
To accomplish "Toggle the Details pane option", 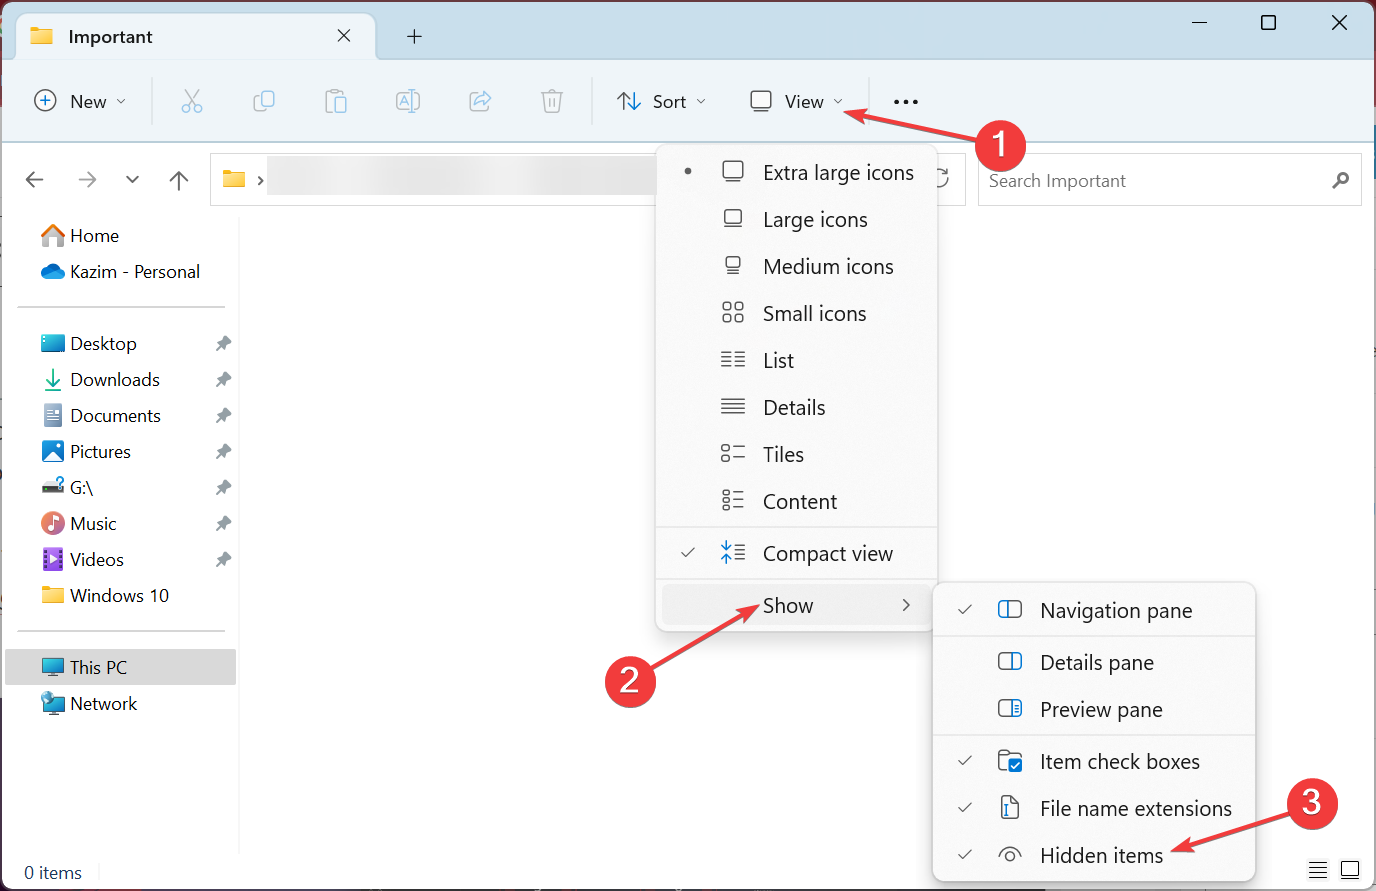I will pos(1094,663).
